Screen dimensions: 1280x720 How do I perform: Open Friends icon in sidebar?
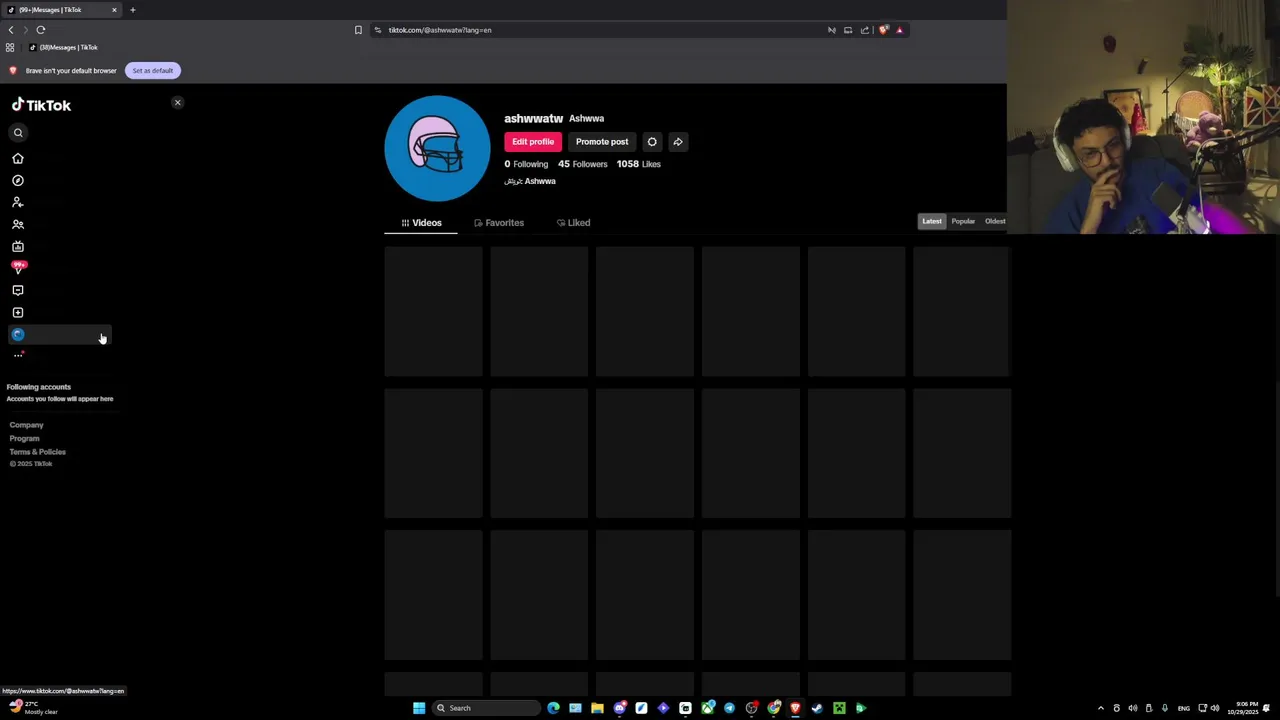coord(18,225)
